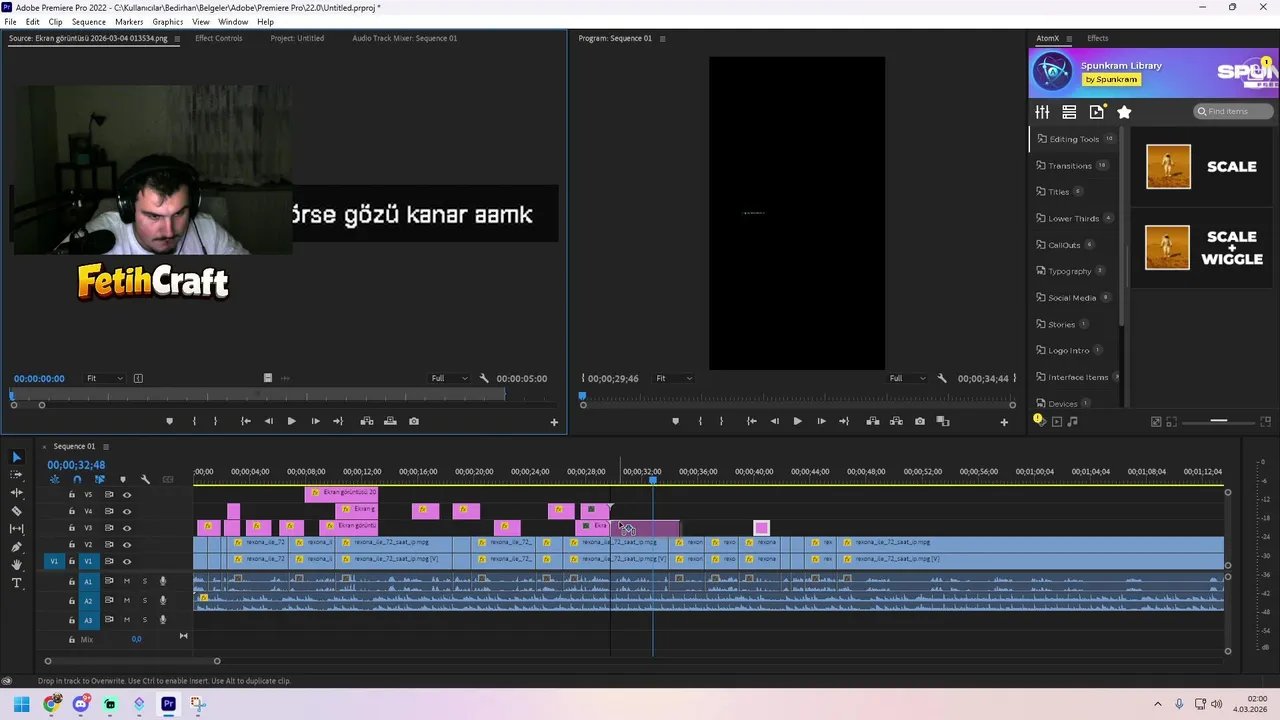This screenshot has height=720, width=1280.
Task: Add marker in timeline panel
Action: click(123, 480)
